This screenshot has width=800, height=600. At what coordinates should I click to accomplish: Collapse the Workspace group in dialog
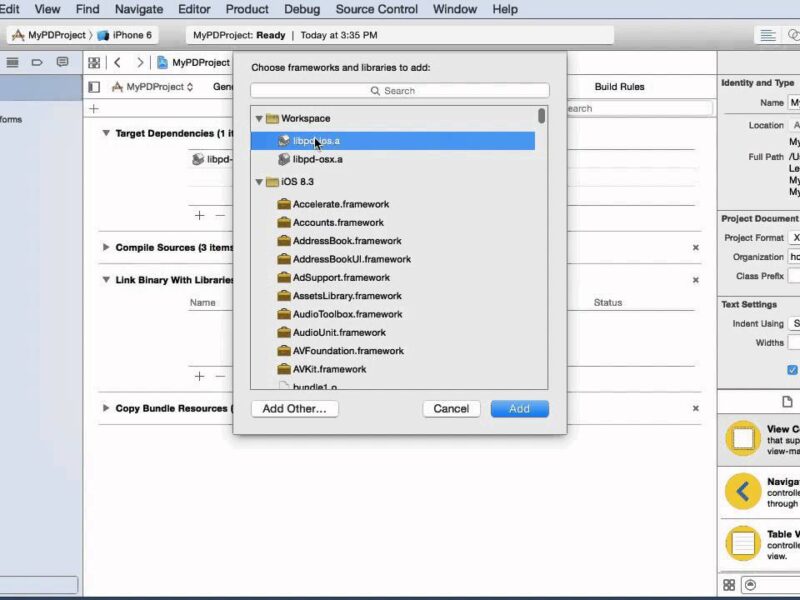pyautogui.click(x=260, y=118)
